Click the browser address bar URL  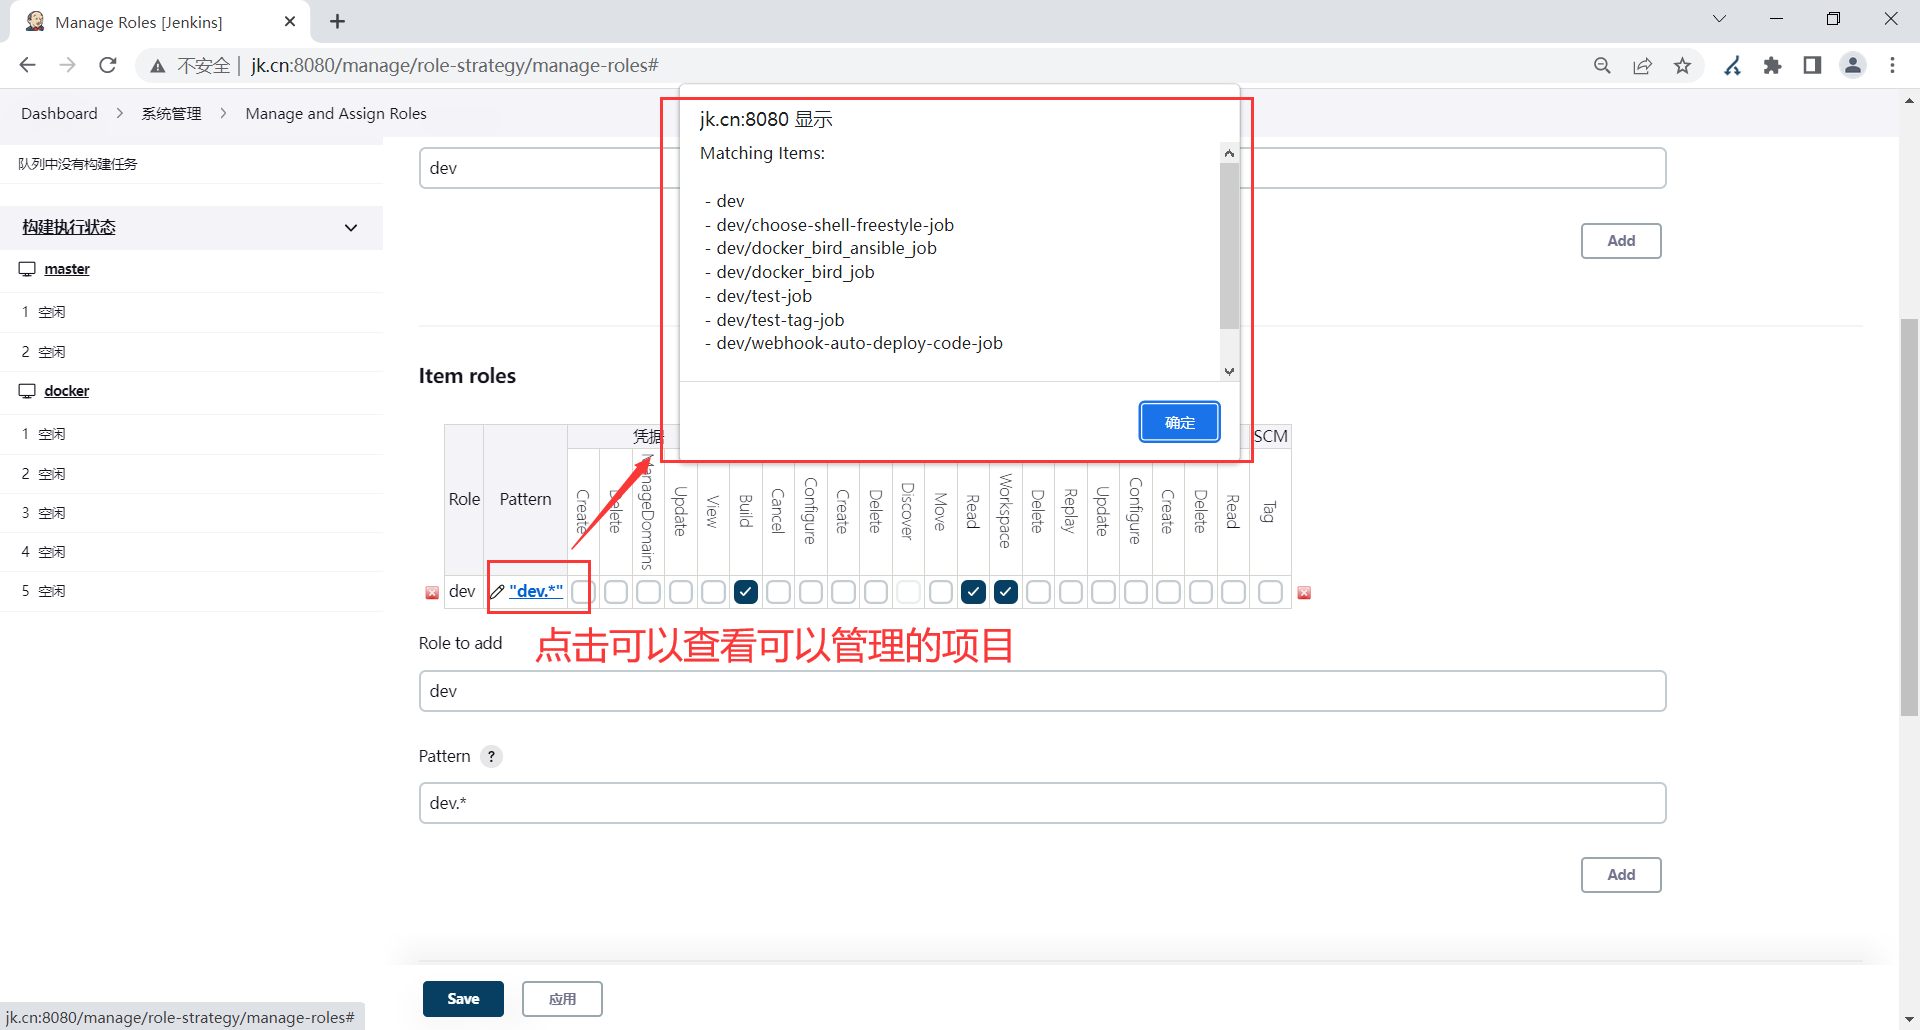455,66
